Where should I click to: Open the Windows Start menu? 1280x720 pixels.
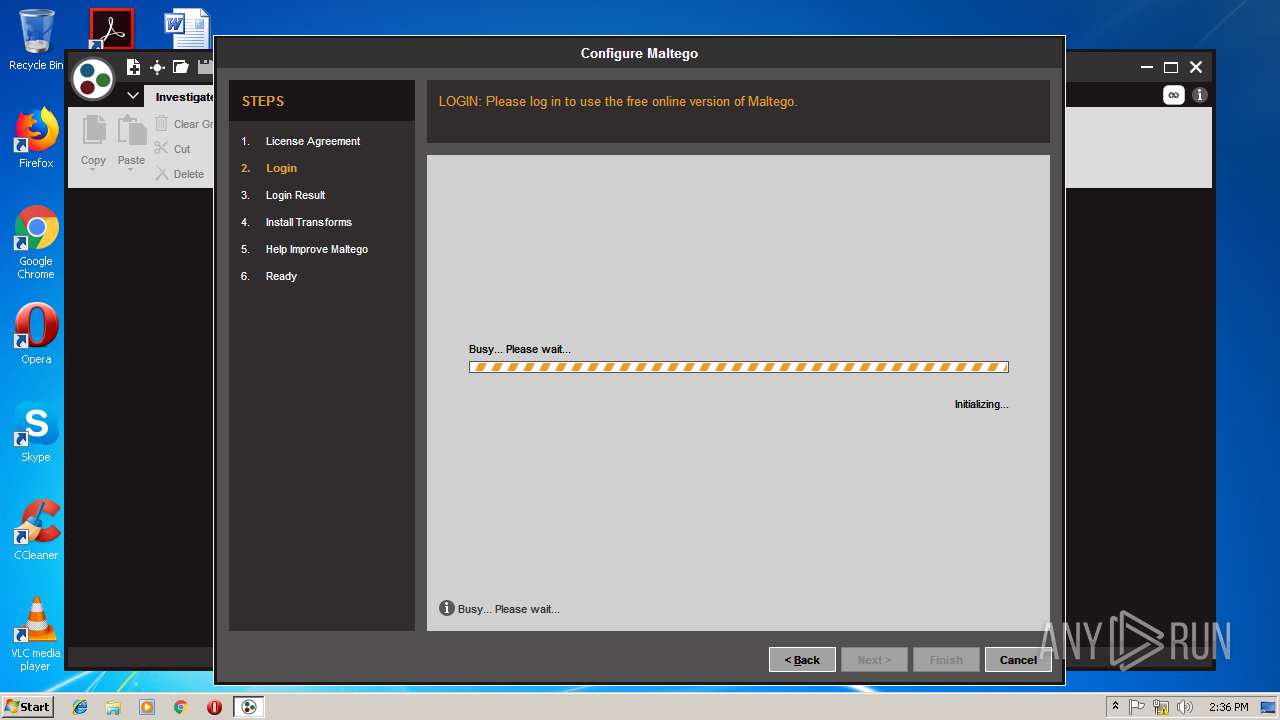tap(28, 706)
